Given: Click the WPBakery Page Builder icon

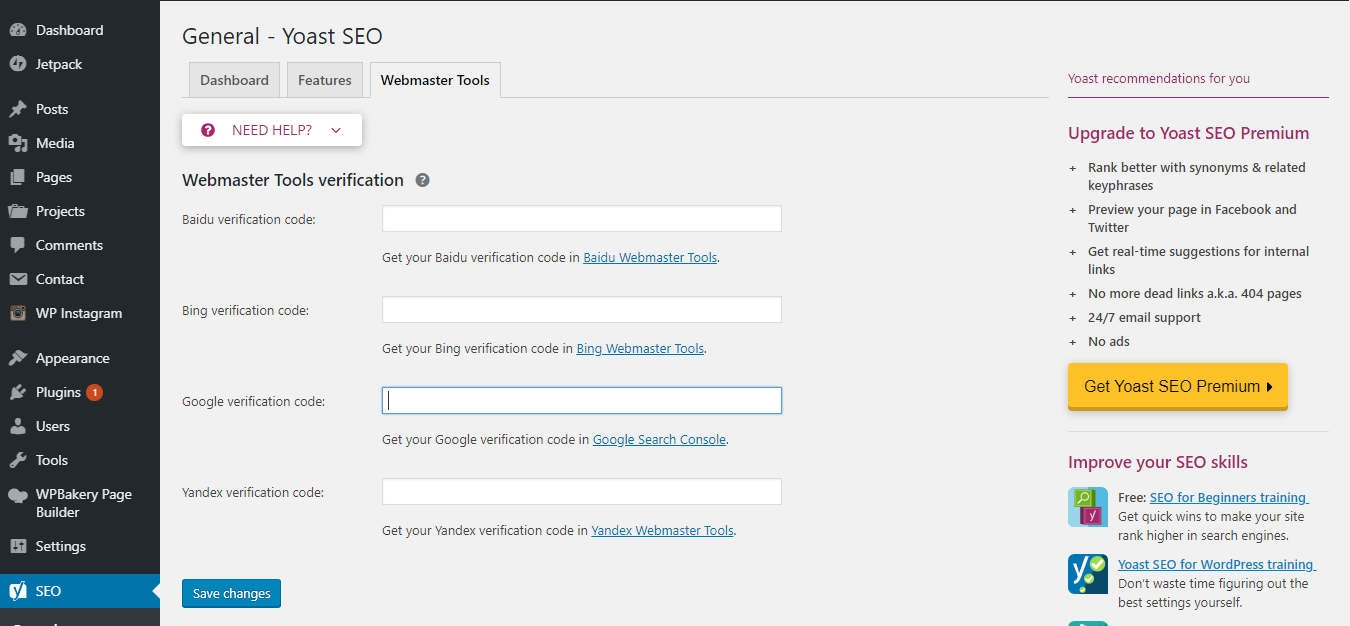Looking at the screenshot, I should [x=18, y=494].
